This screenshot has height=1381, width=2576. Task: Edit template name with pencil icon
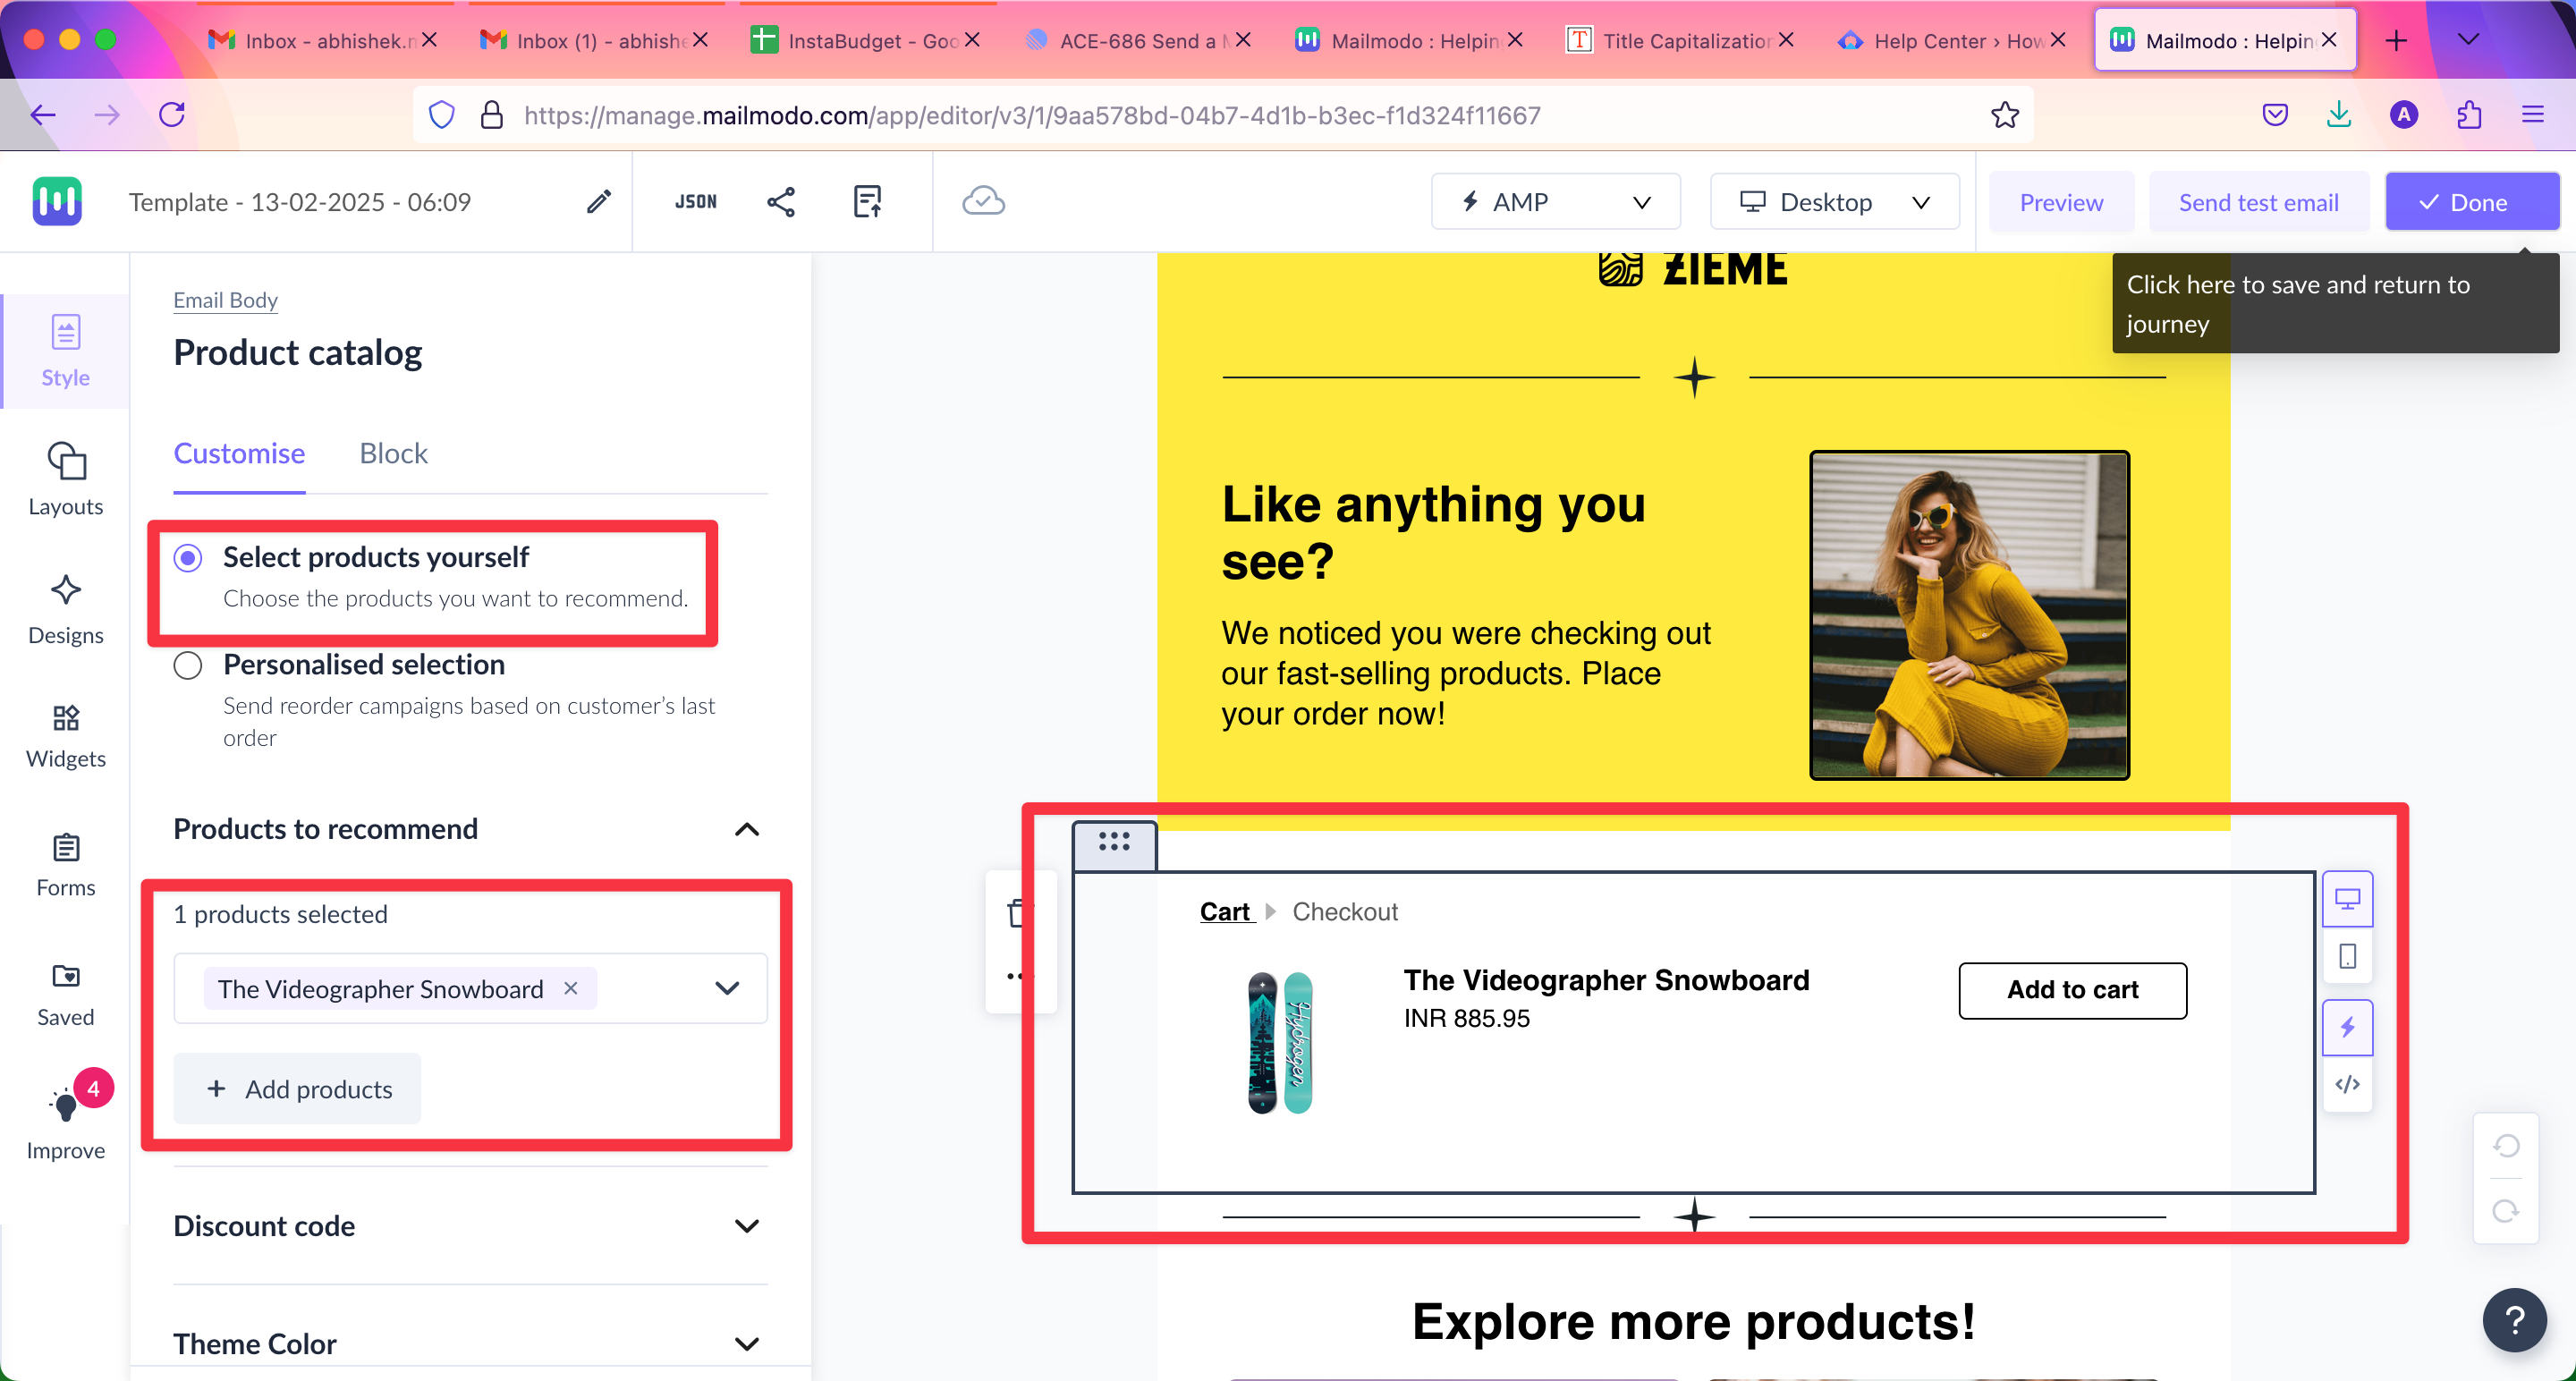click(598, 201)
